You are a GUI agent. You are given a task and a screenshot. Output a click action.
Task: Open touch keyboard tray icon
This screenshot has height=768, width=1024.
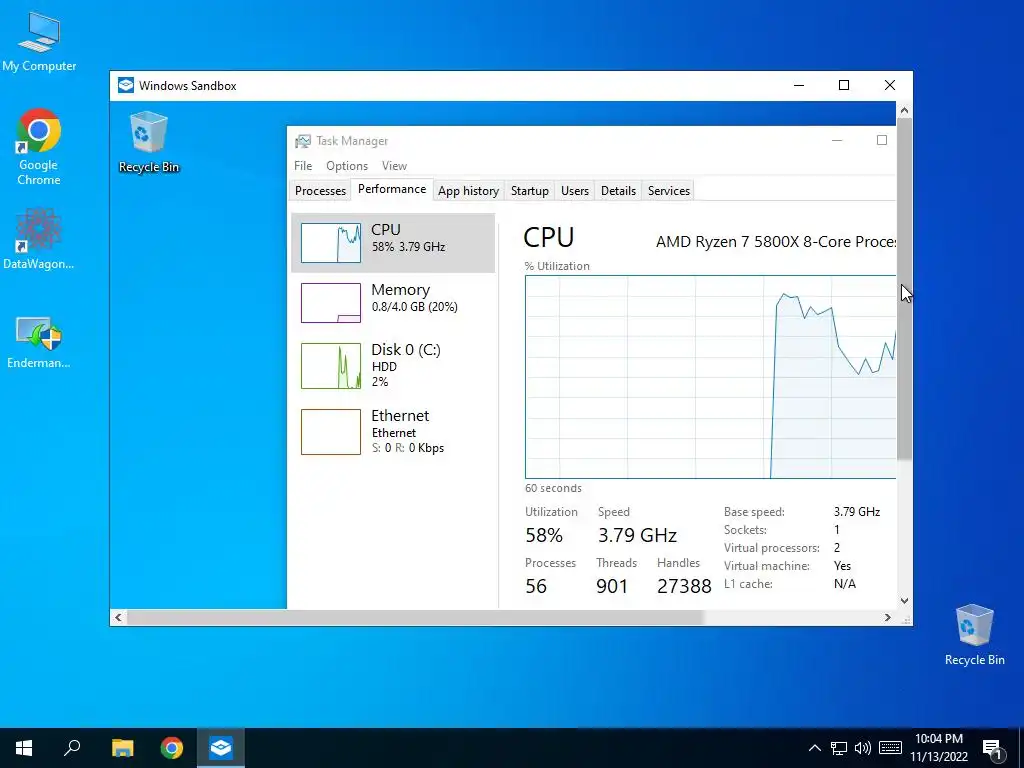890,748
